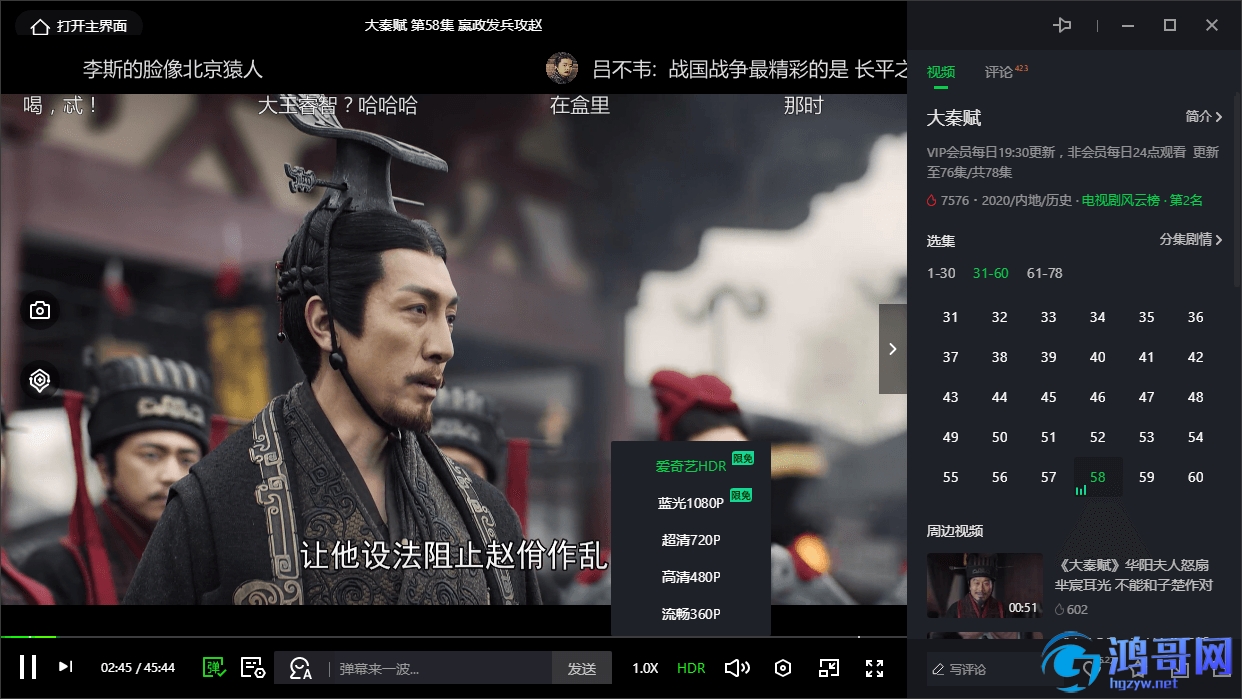Select 高清480P quality option
1242x699 pixels.
pyautogui.click(x=691, y=577)
